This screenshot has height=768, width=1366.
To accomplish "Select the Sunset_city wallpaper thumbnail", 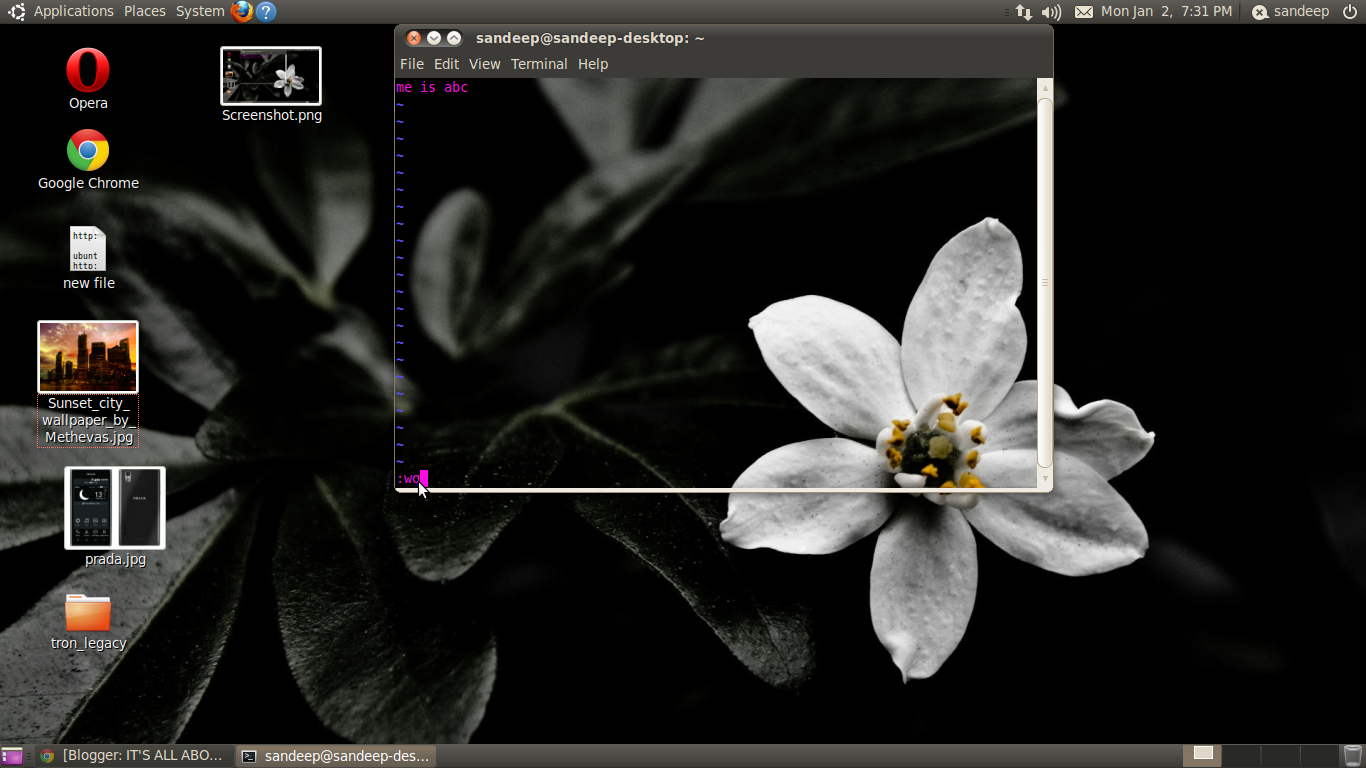I will [x=88, y=356].
